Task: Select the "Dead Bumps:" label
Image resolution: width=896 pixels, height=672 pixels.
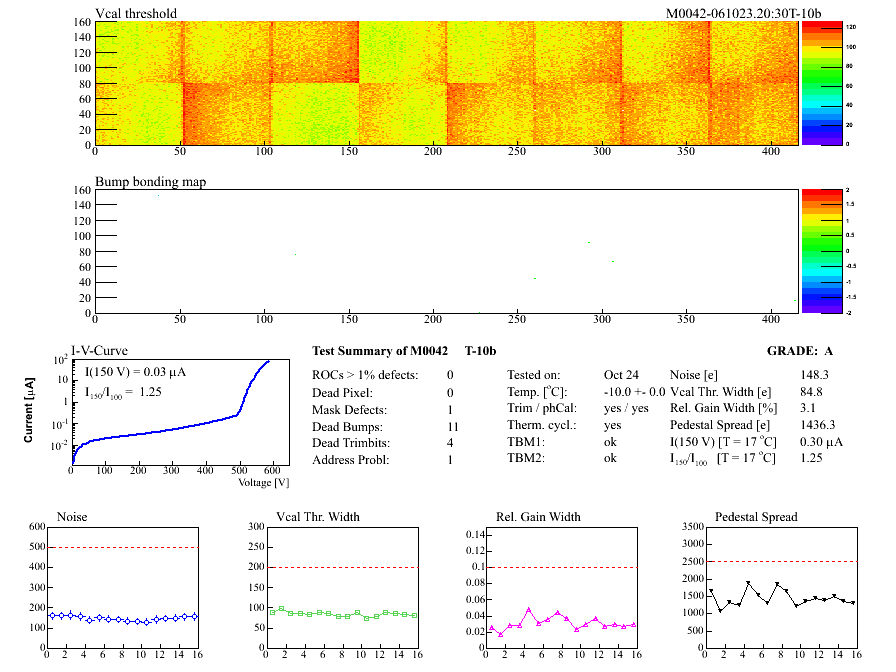Action: (x=347, y=427)
